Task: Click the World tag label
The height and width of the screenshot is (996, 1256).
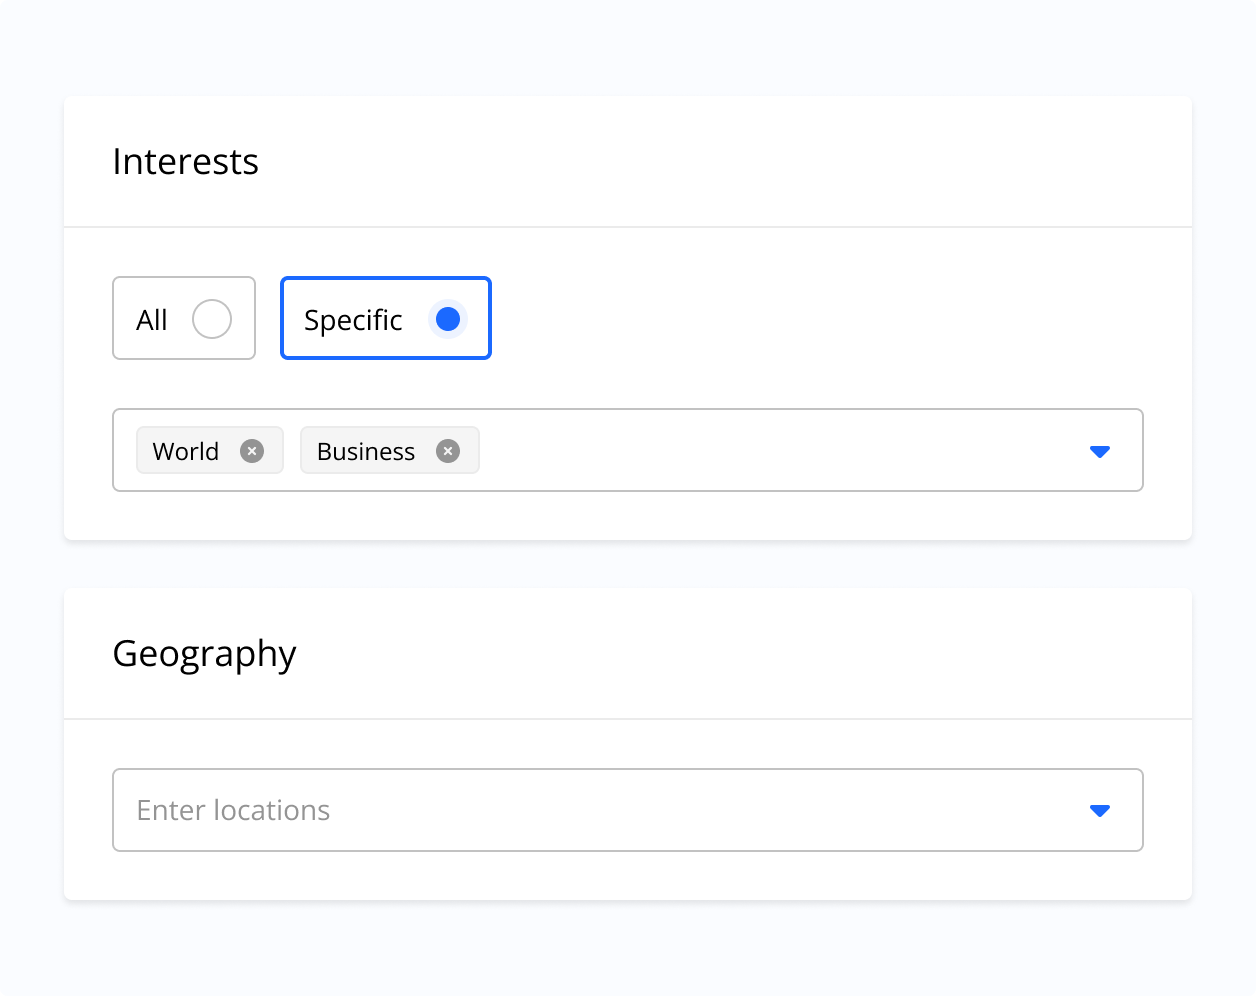Action: (x=186, y=451)
